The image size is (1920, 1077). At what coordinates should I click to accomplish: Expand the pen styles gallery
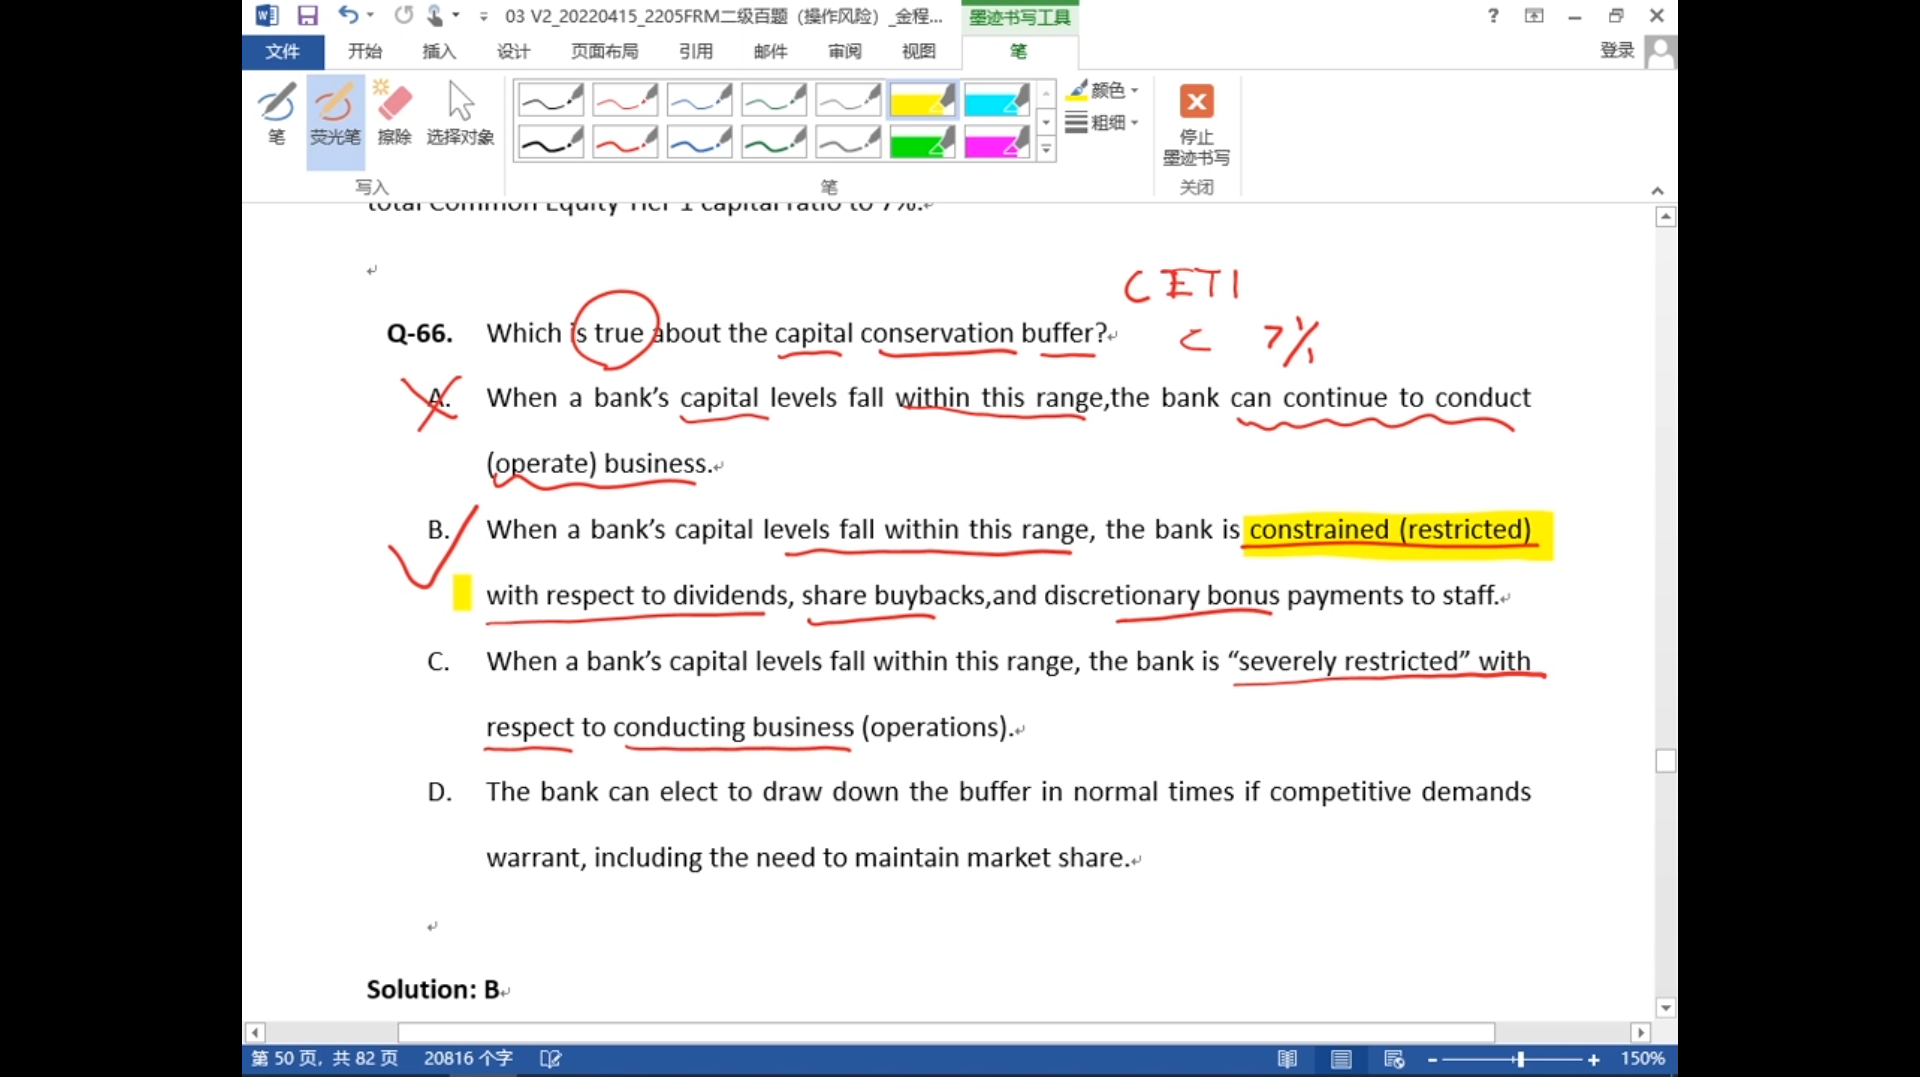pos(1046,150)
